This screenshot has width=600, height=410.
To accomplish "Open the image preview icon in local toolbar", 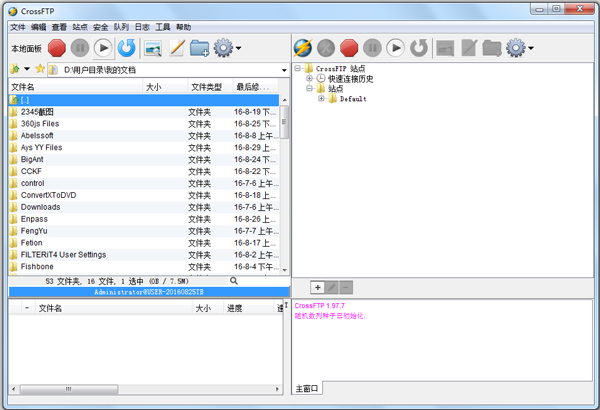I will (x=153, y=49).
